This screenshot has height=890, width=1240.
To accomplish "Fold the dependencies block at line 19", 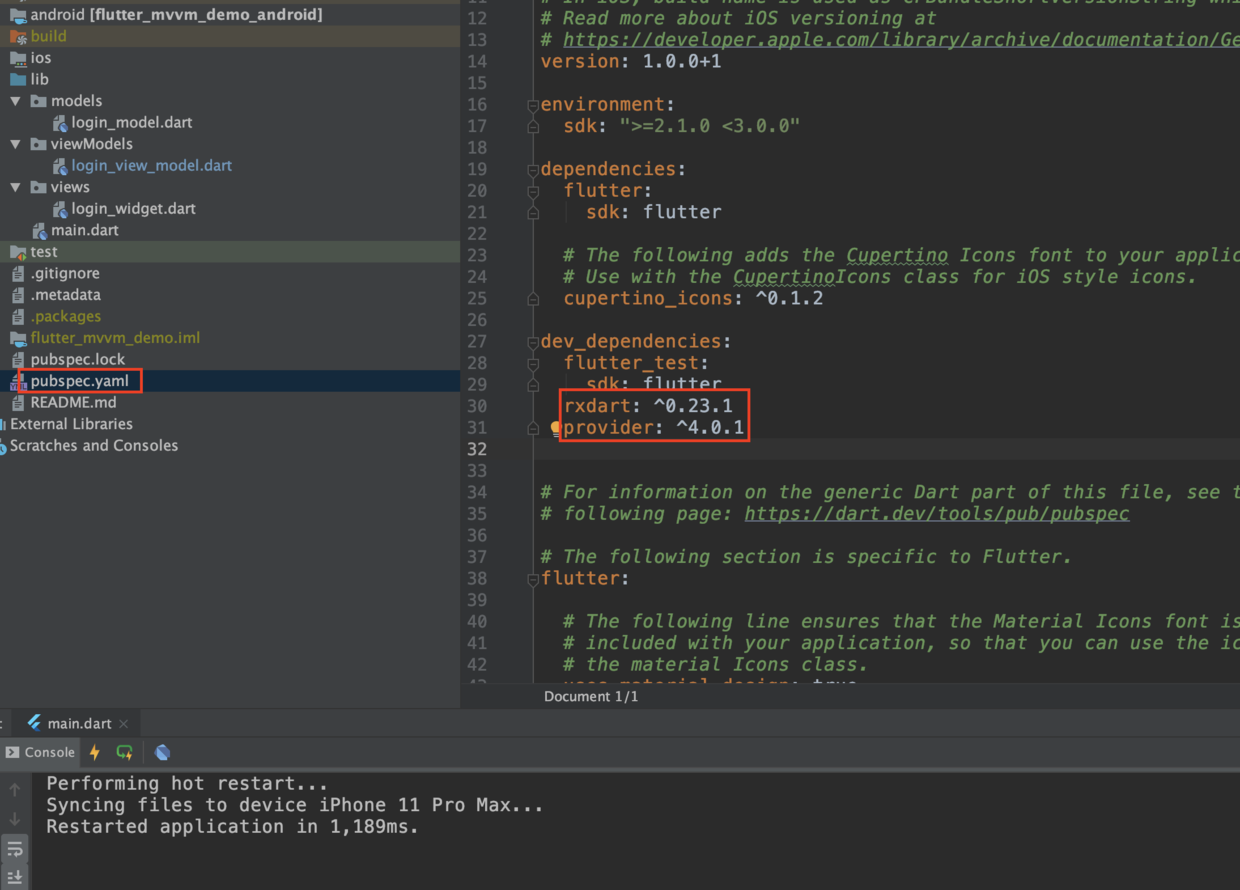I will (x=533, y=170).
